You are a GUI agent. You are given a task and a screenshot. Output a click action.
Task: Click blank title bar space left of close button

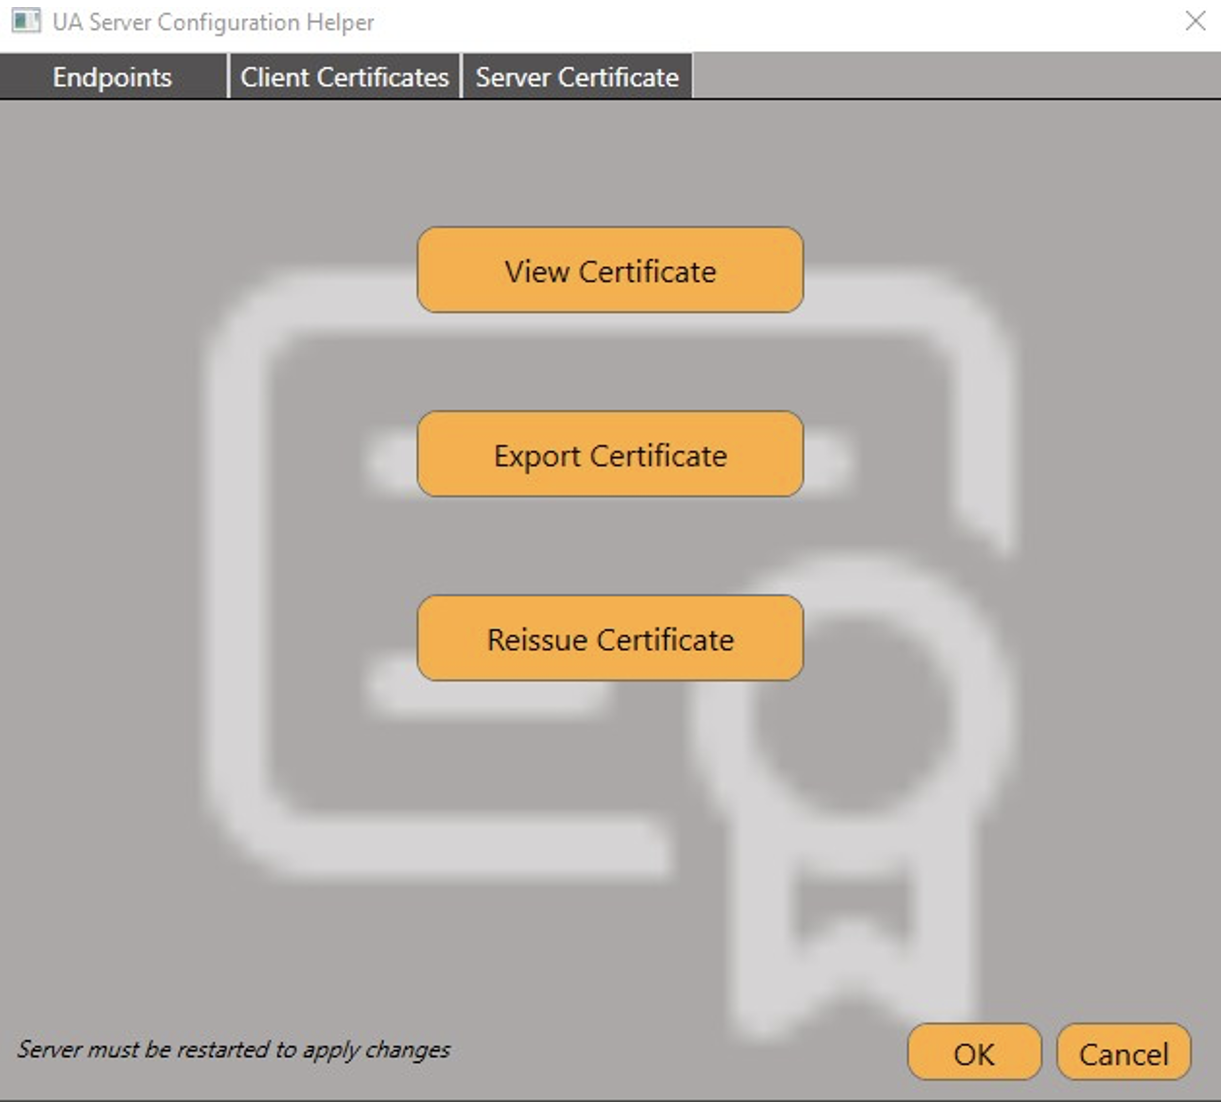(800, 22)
